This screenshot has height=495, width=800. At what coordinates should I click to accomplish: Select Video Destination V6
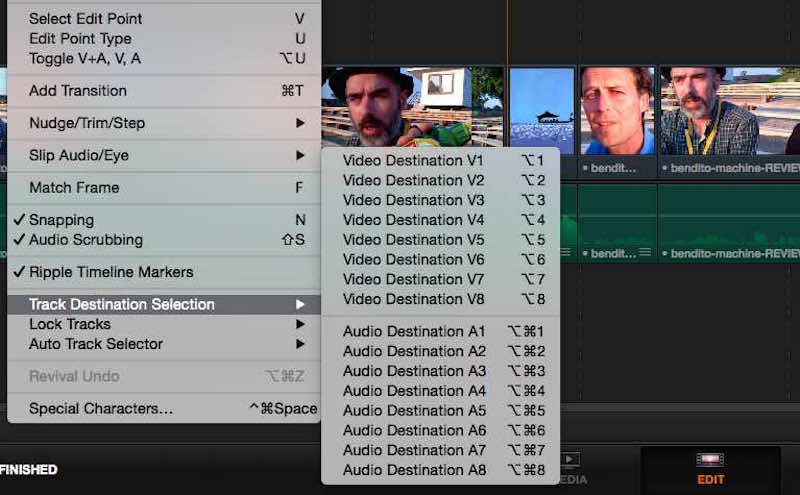point(441,259)
